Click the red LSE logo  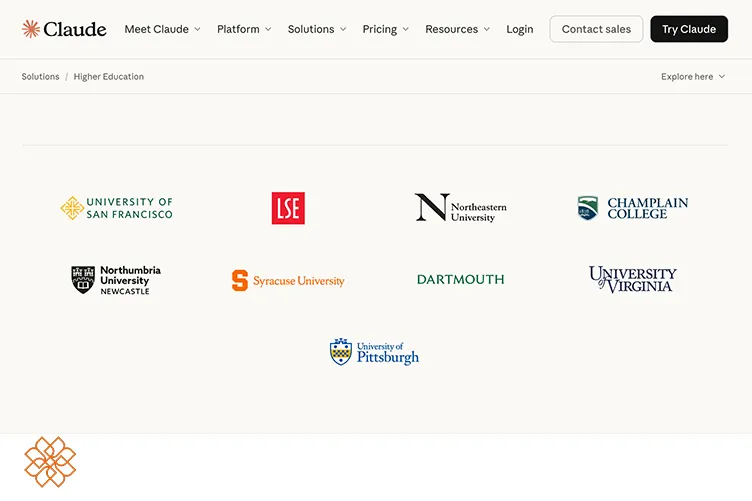click(288, 208)
